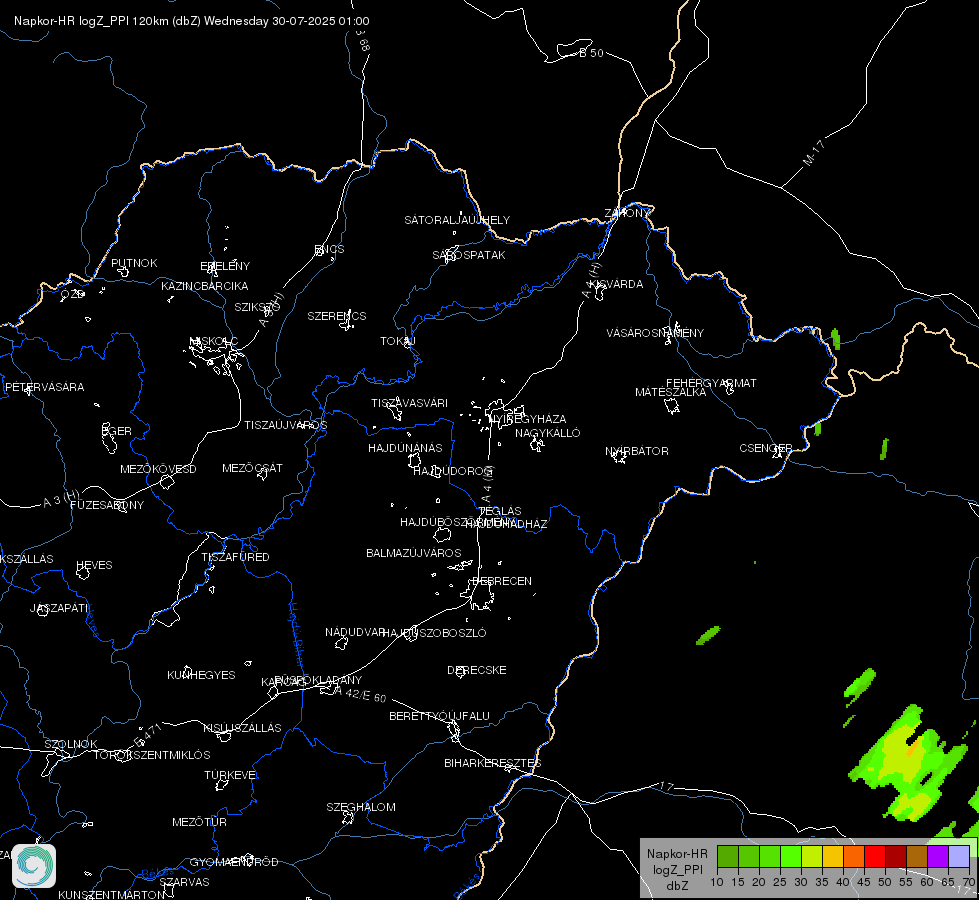Select the 10-15 dBZ dark green legend swatch
Screen dimensions: 979x900
coord(728,857)
